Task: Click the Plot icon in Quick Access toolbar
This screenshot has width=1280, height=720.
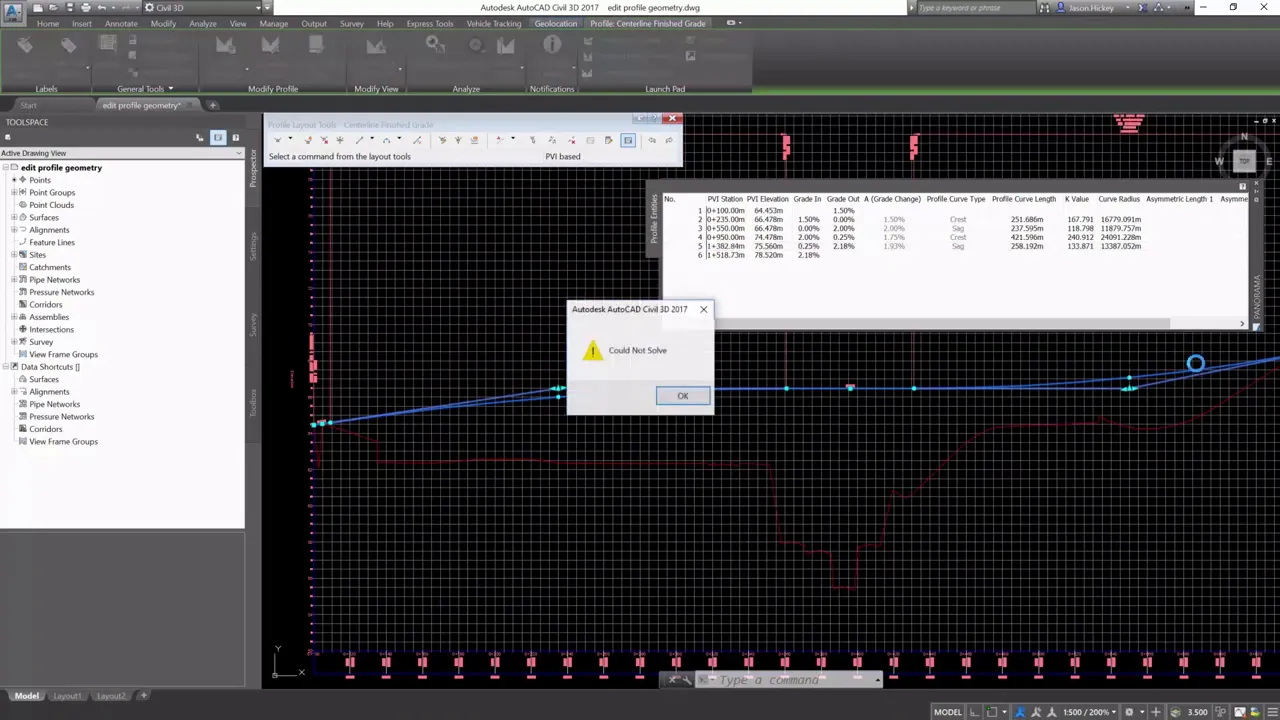Action: pyautogui.click(x=85, y=7)
